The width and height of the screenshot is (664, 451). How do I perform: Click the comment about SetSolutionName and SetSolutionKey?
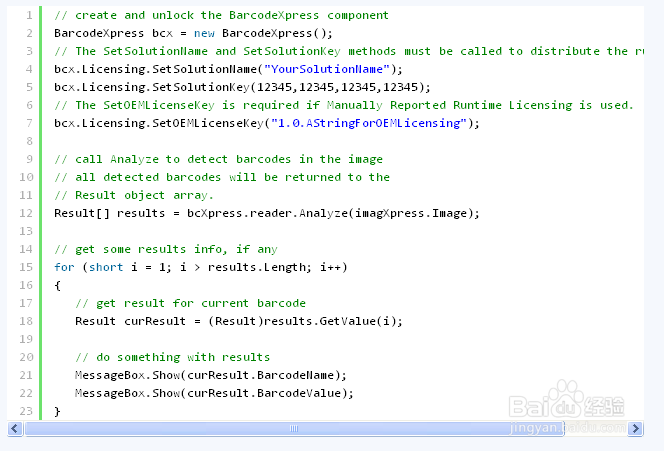pyautogui.click(x=349, y=52)
